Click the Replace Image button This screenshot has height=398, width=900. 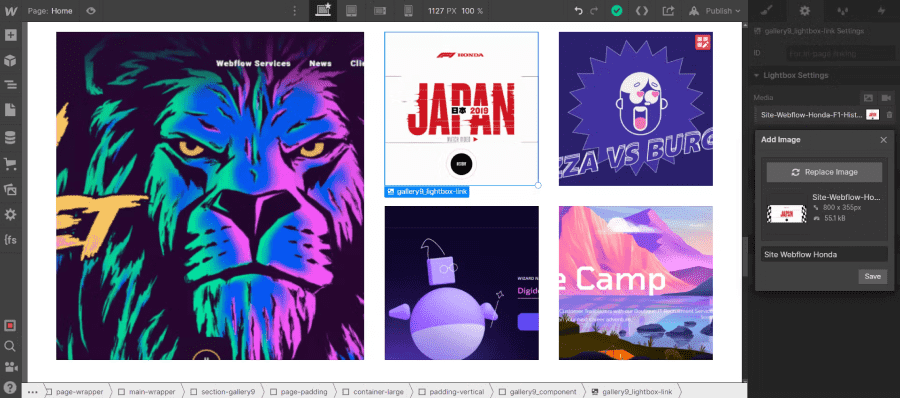(x=824, y=172)
